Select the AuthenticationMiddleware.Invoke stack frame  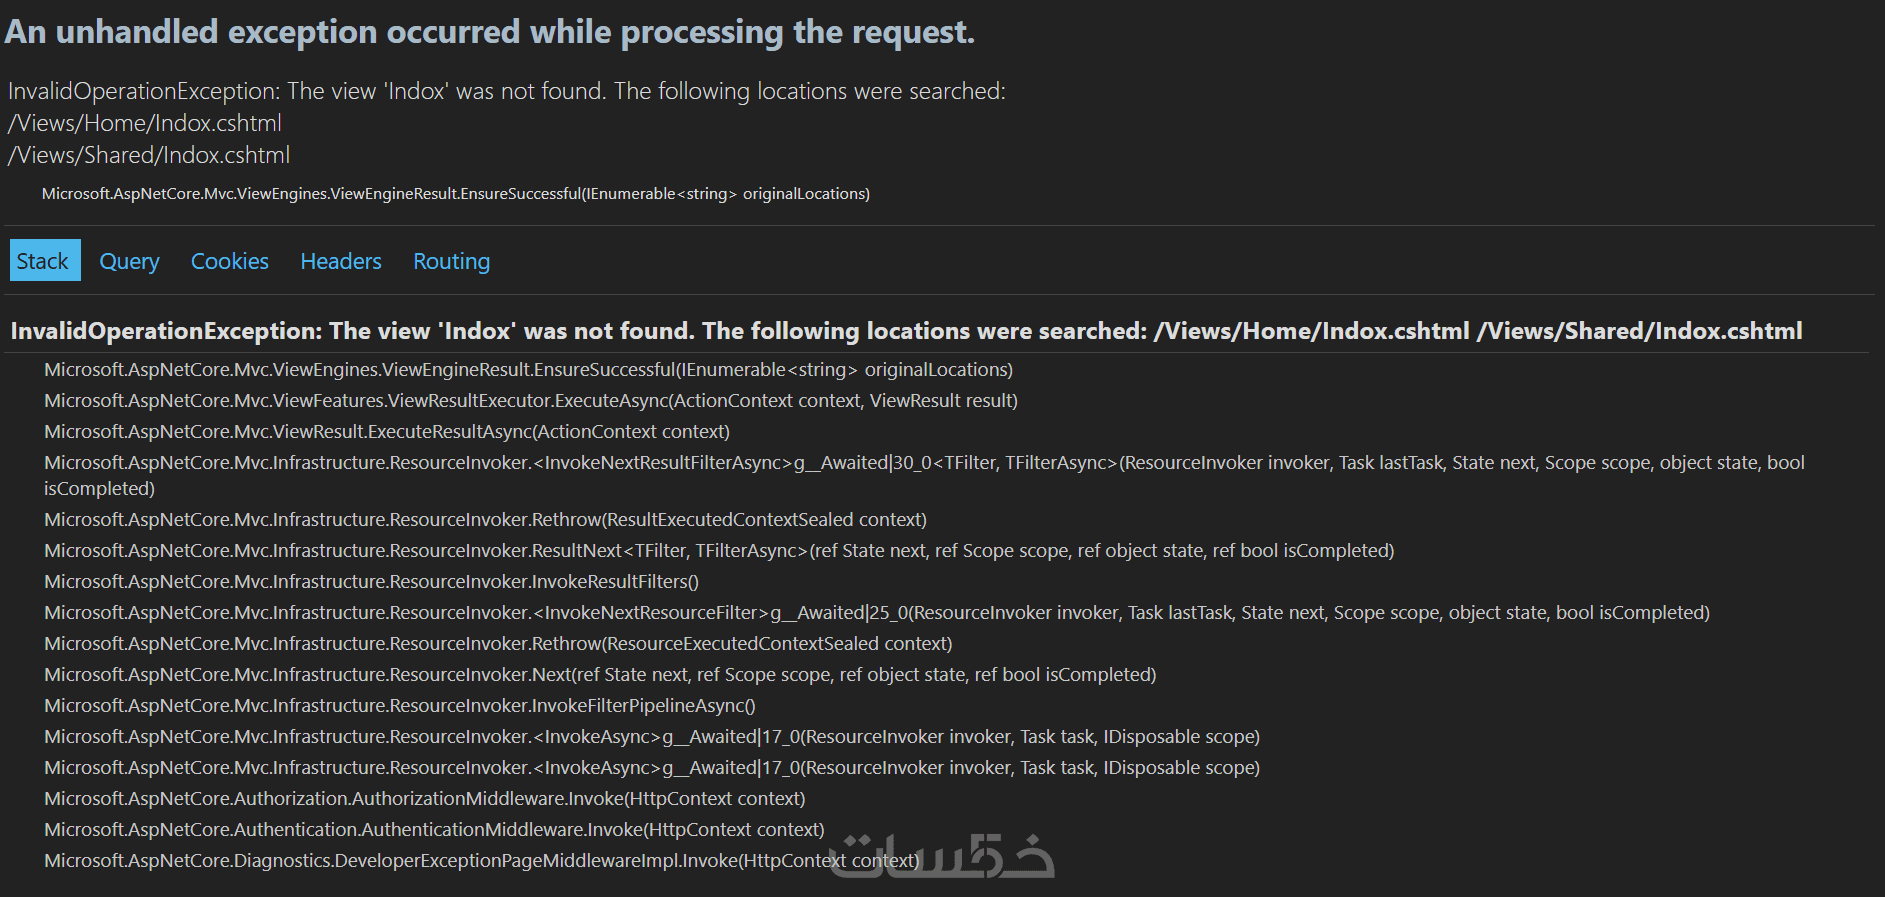tap(434, 830)
